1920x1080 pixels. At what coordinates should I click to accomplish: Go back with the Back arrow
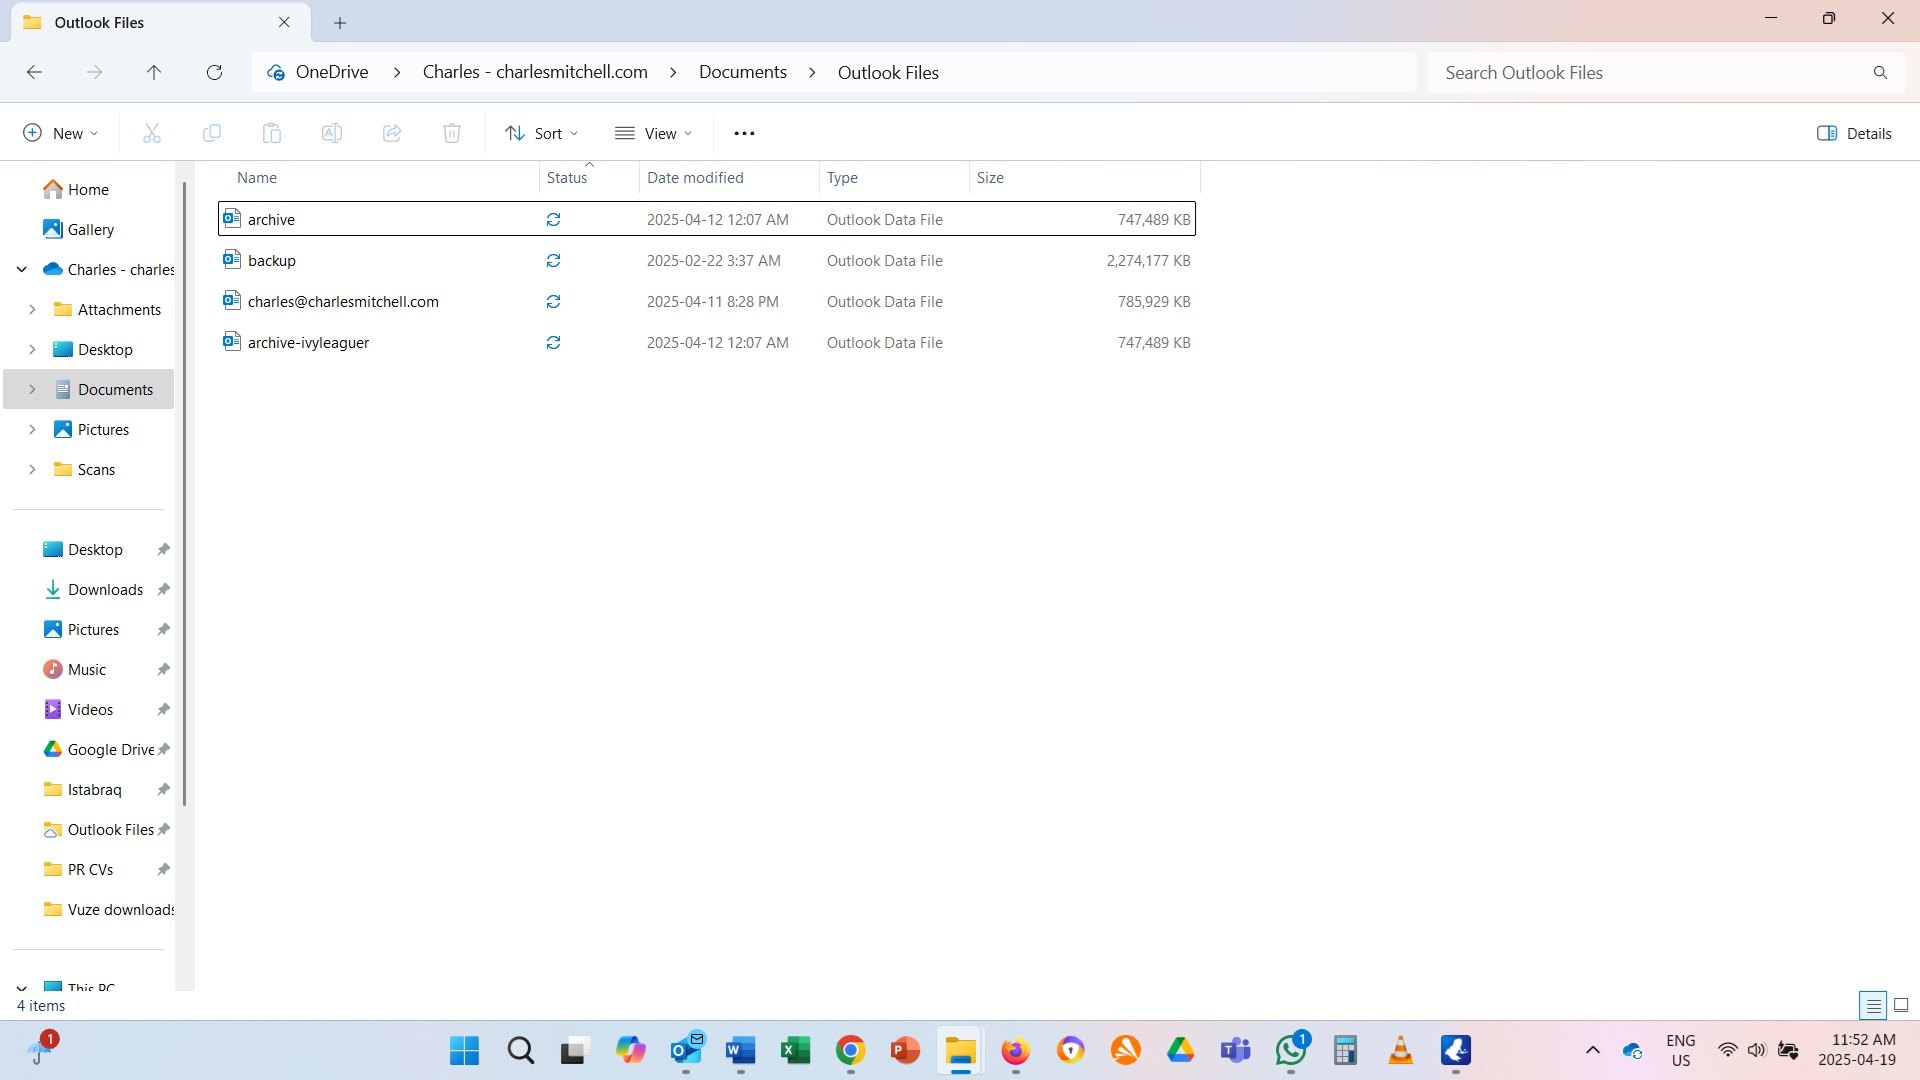tap(34, 72)
